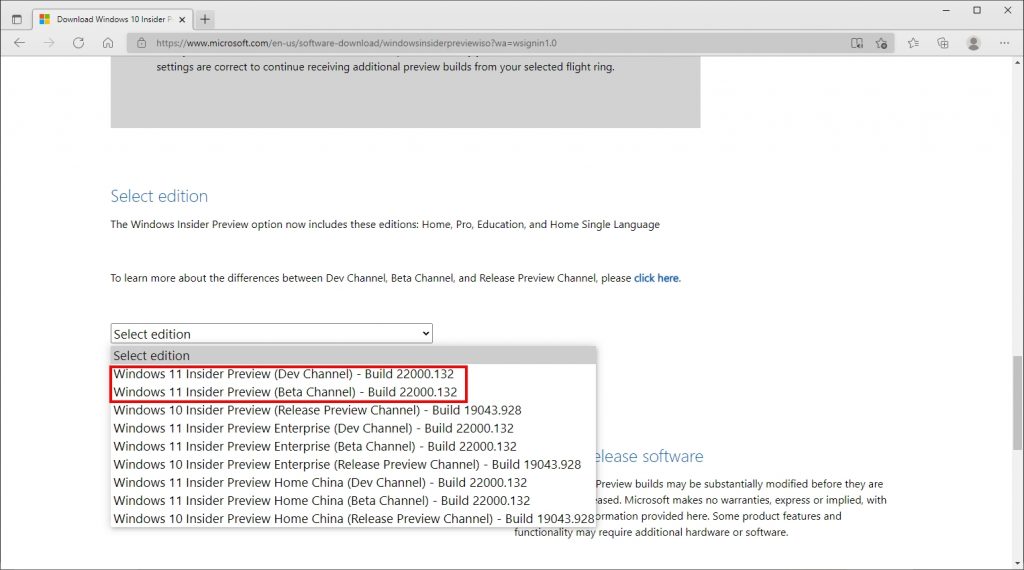
Task: Go back to the previous page
Action: pyautogui.click(x=20, y=43)
